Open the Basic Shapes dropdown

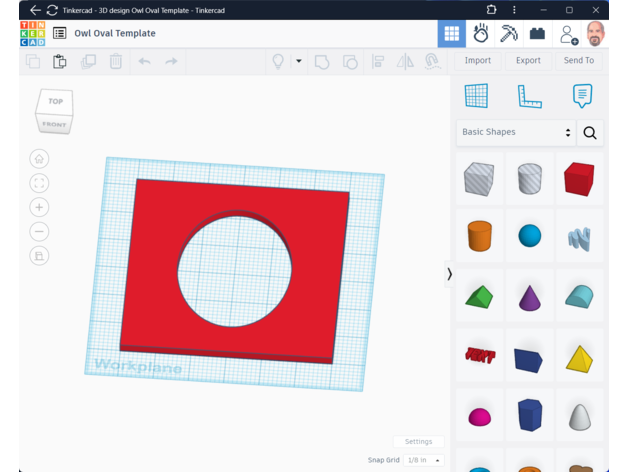(x=516, y=132)
